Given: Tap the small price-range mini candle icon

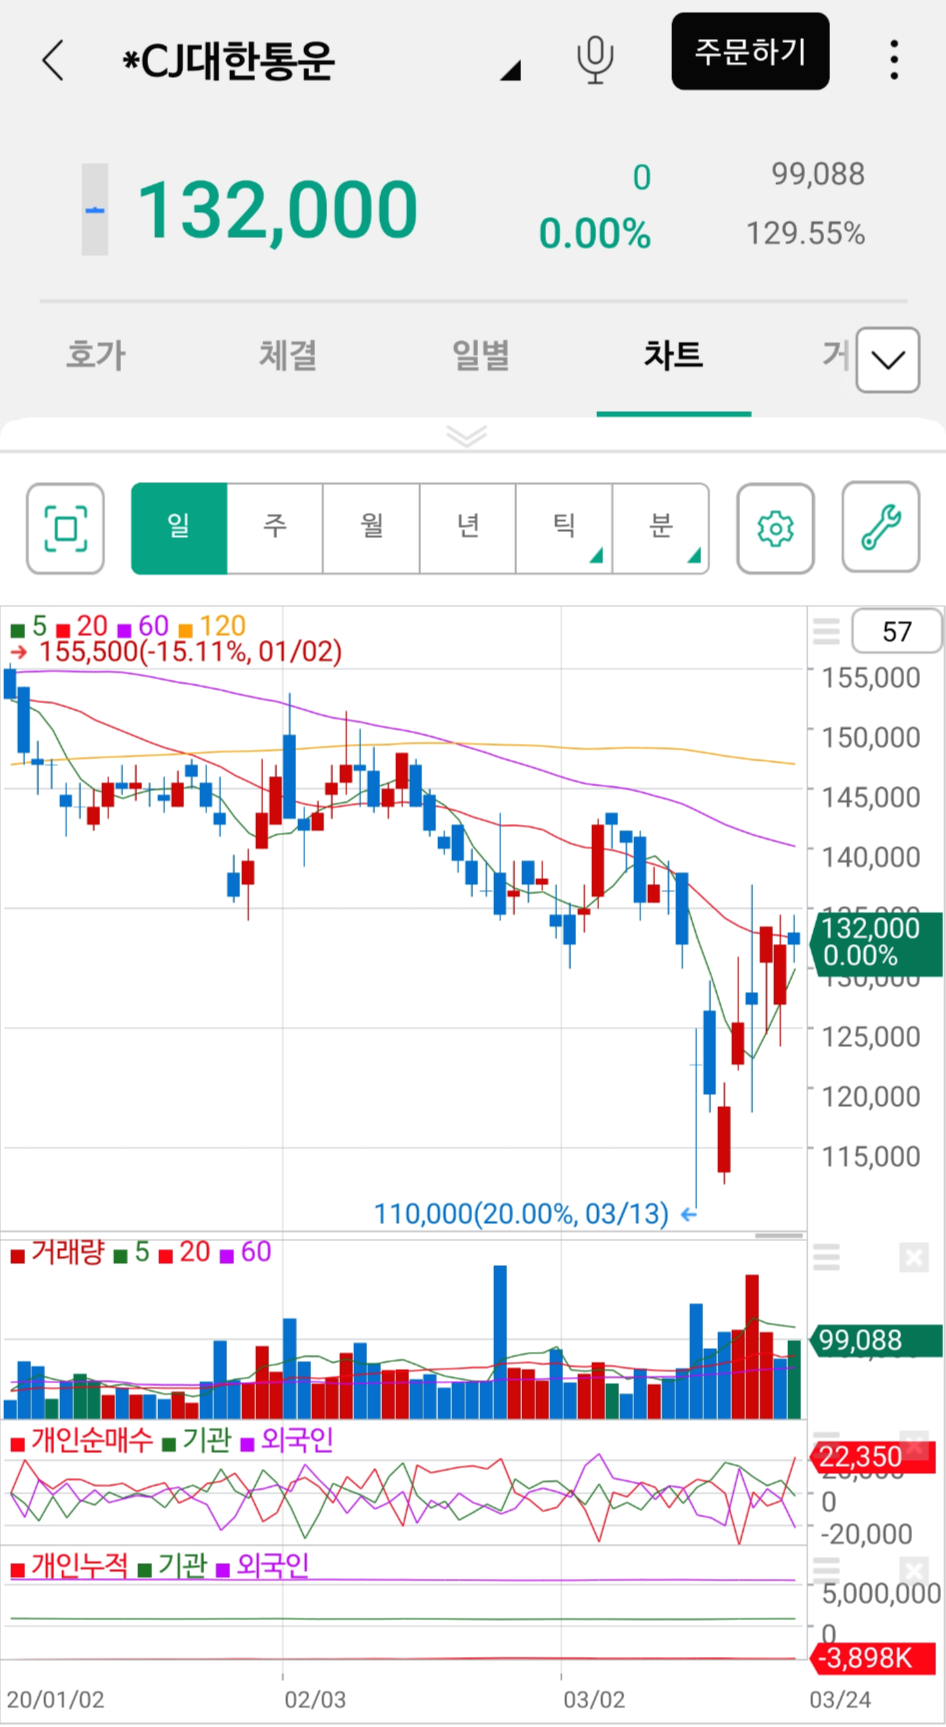Looking at the screenshot, I should 95,209.
